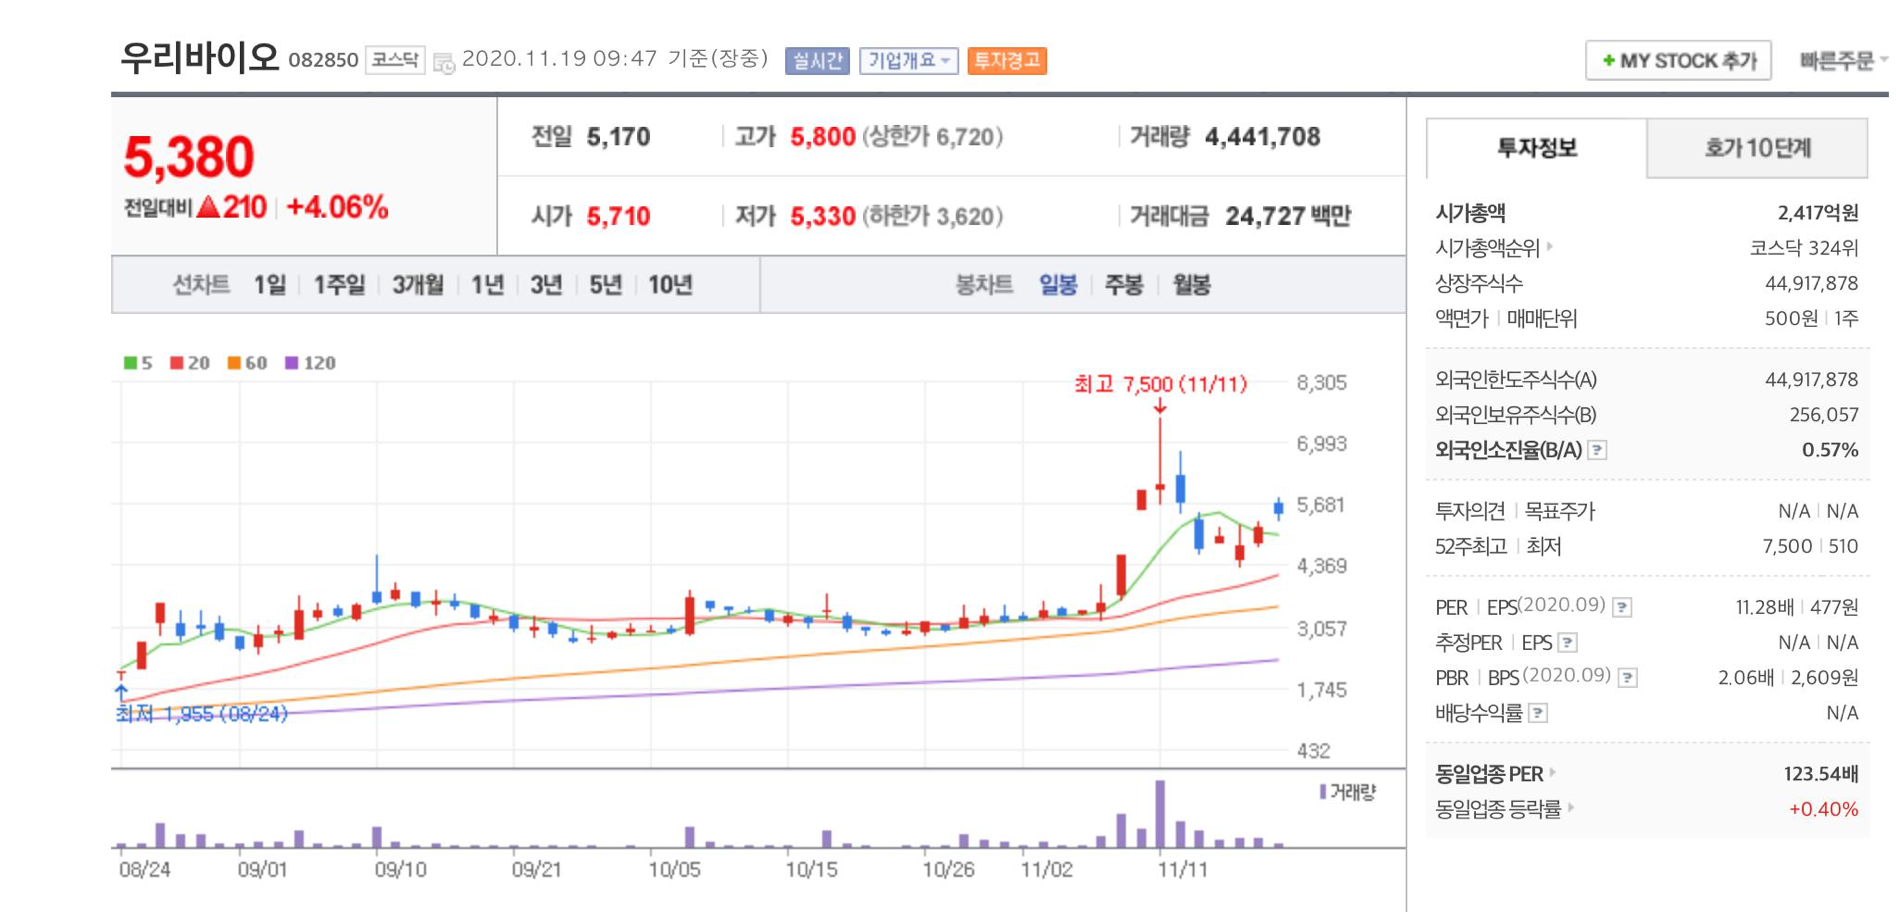This screenshot has width=1896, height=912.
Task: Click the orange 60-day moving average swatch
Action: tap(234, 363)
